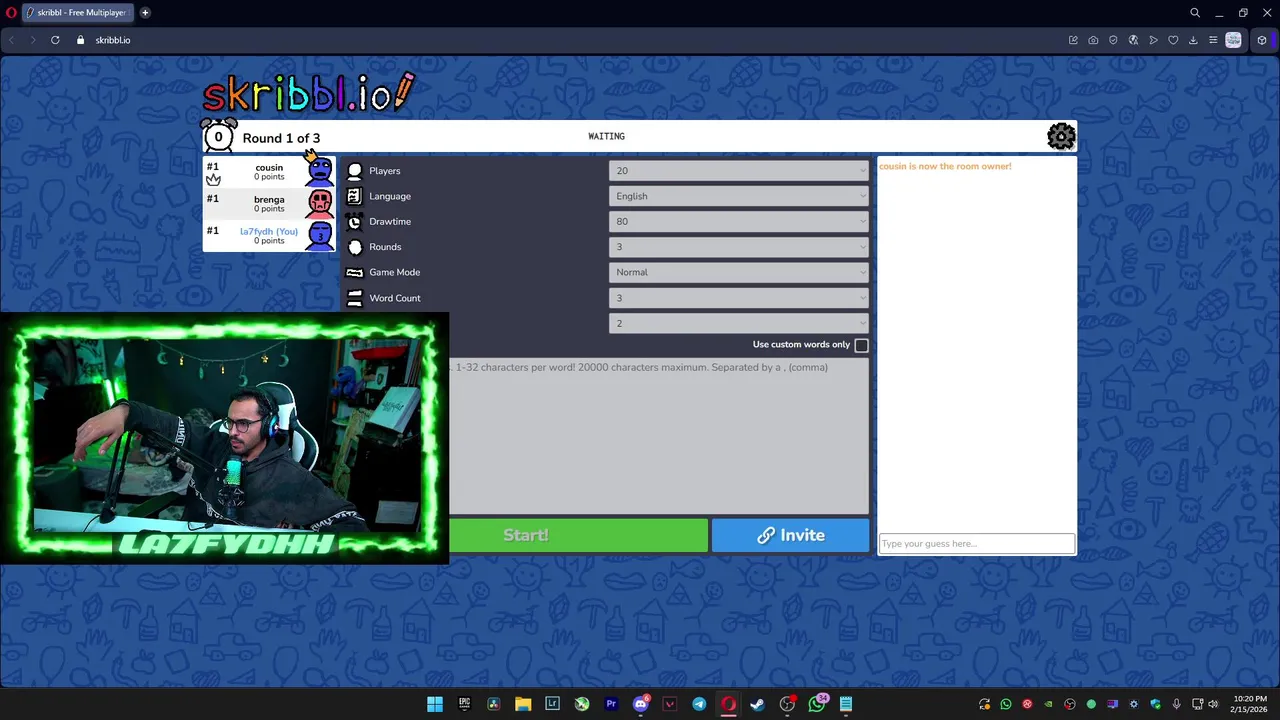Open Steam from taskbar
Screen dimensions: 1280x720
(x=757, y=704)
